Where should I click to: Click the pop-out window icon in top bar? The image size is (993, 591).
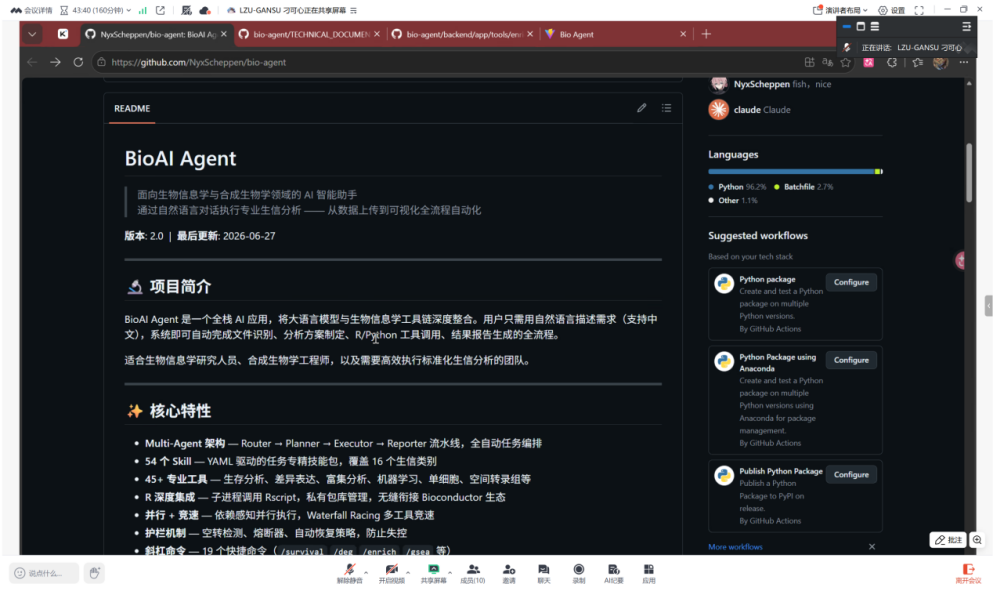[160, 10]
